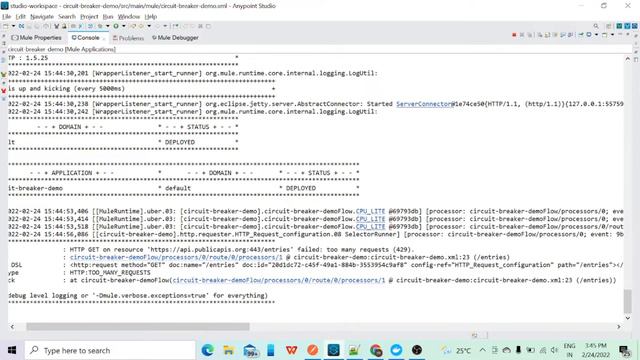Expand the Run button dropdown arrow
The height and width of the screenshot is (360, 640).
[124, 26]
